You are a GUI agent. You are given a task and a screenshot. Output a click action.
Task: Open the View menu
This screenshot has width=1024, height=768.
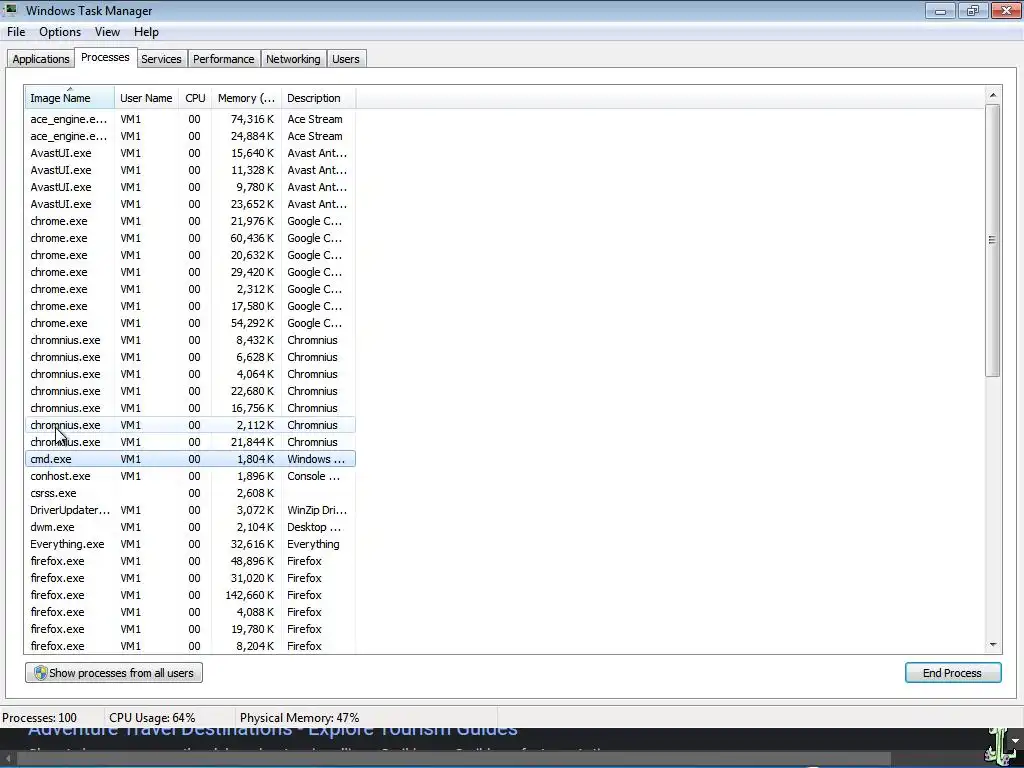pyautogui.click(x=107, y=32)
